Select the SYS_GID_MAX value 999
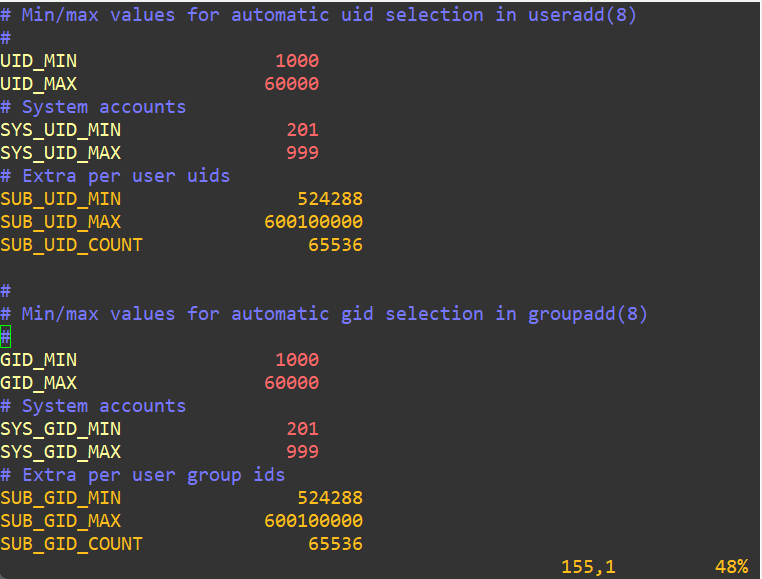The image size is (762, 579). [302, 452]
